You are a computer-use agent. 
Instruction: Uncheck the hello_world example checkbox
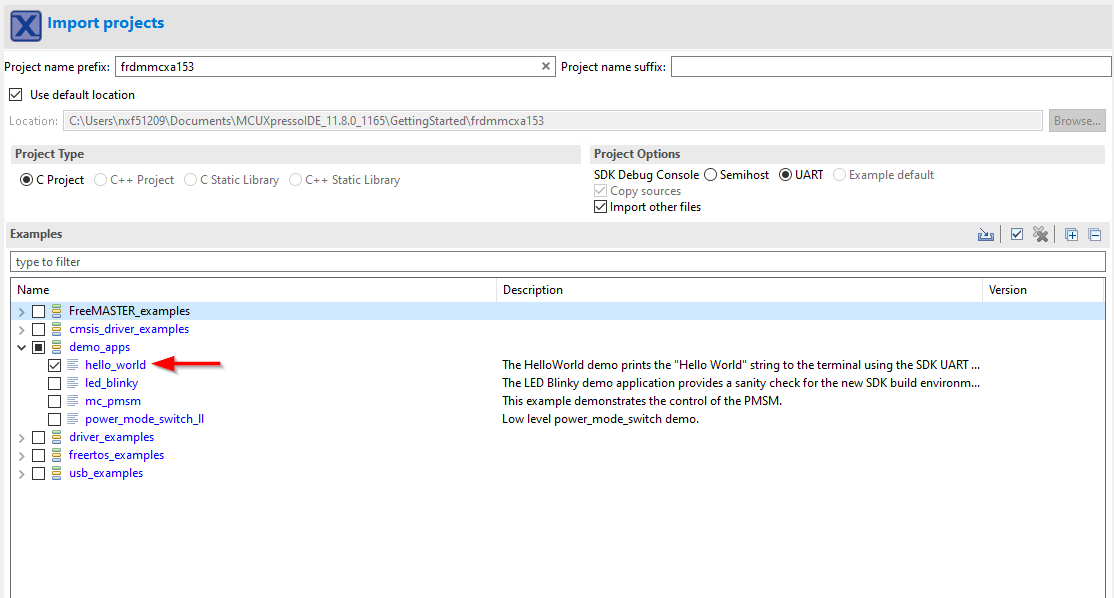(x=55, y=365)
